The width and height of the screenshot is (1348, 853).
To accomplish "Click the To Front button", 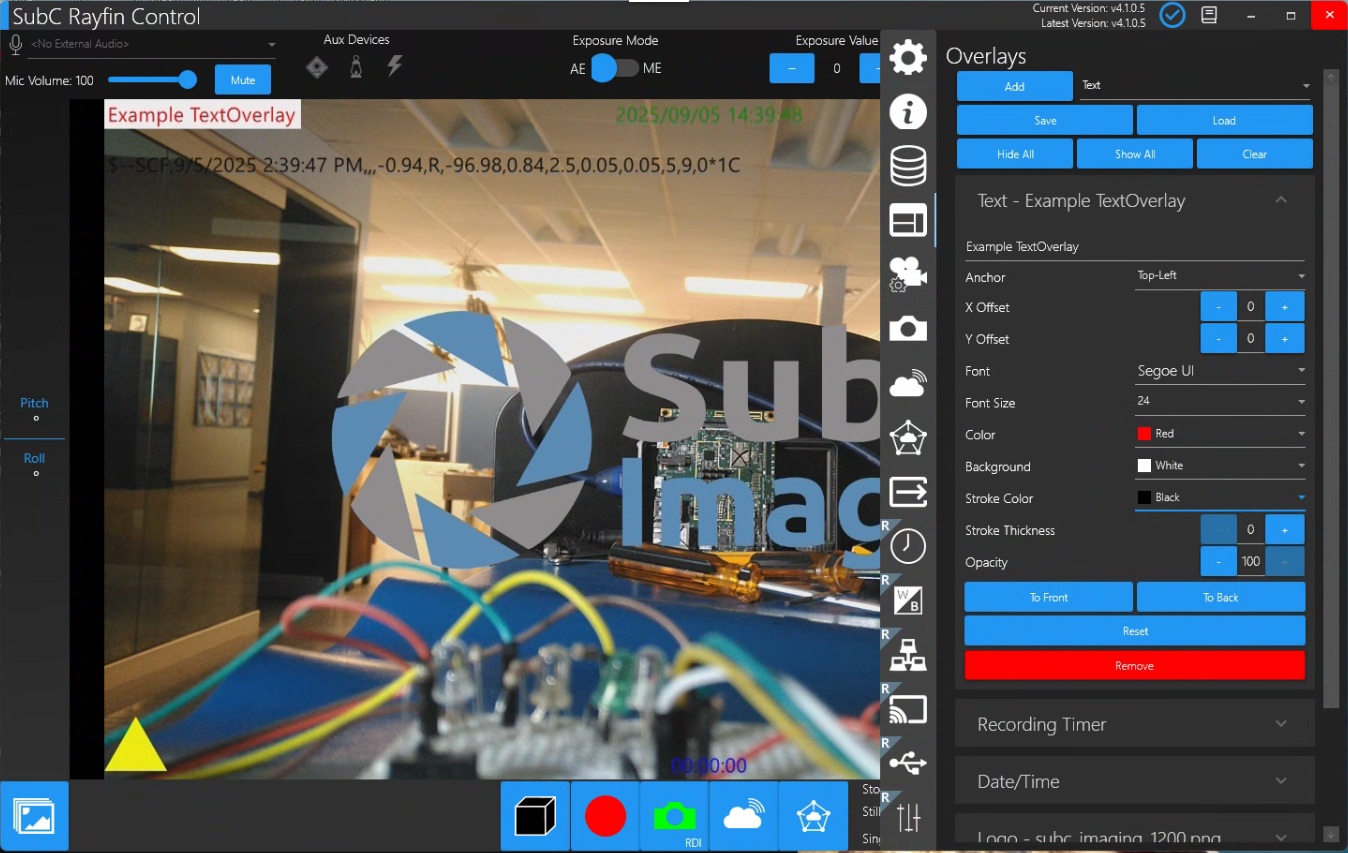I will (x=1048, y=597).
